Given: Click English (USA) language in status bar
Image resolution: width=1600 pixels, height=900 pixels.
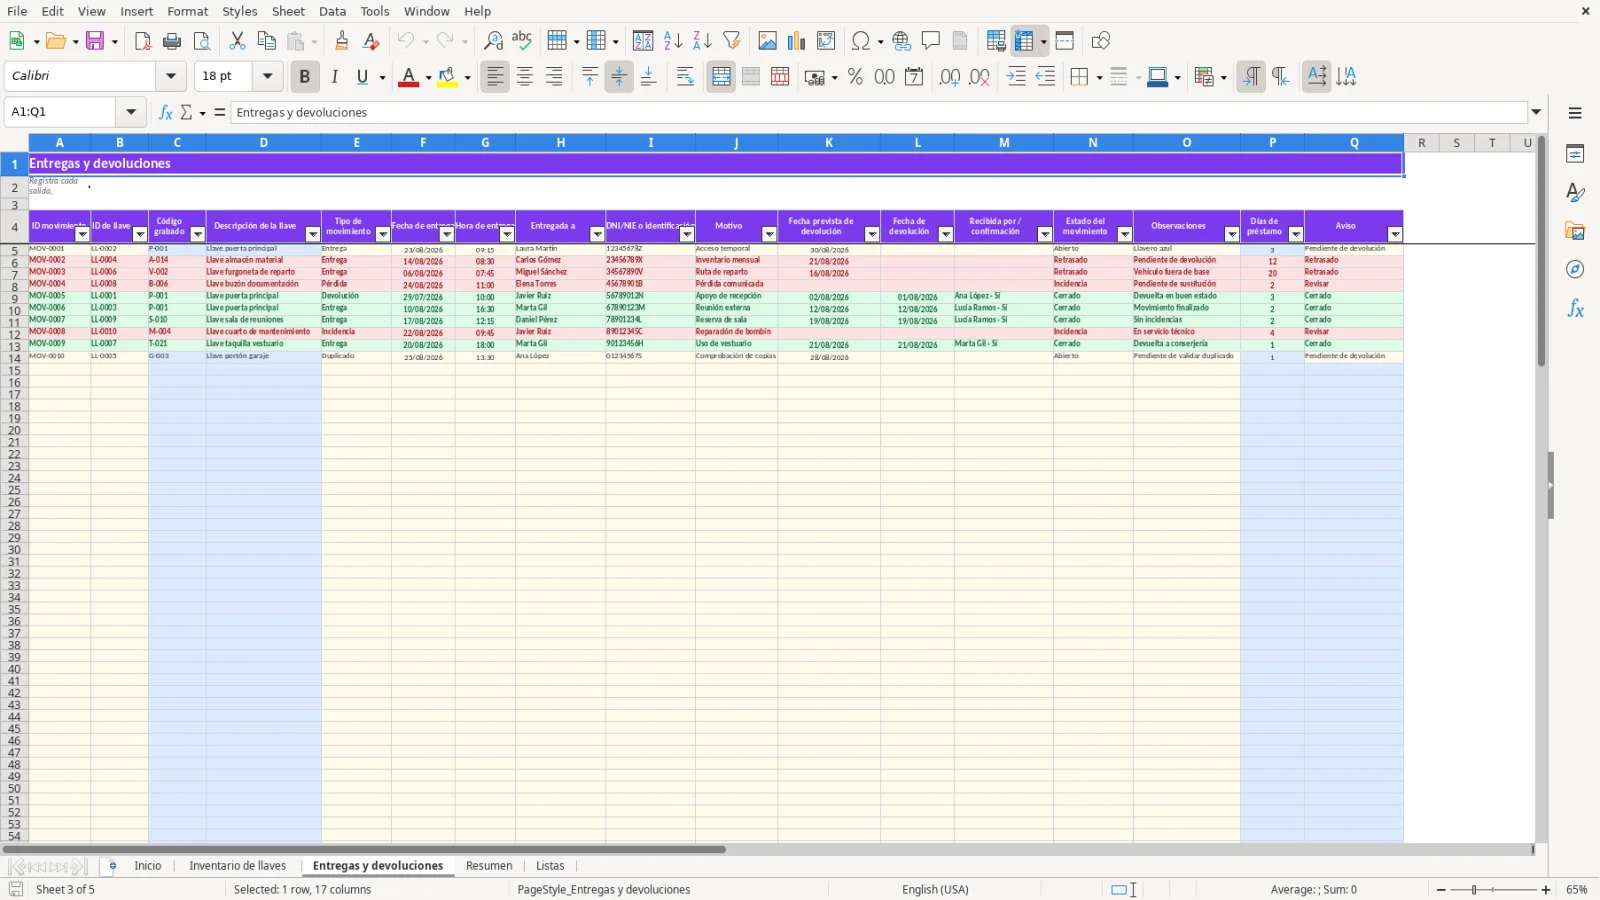Looking at the screenshot, I should click(x=935, y=890).
